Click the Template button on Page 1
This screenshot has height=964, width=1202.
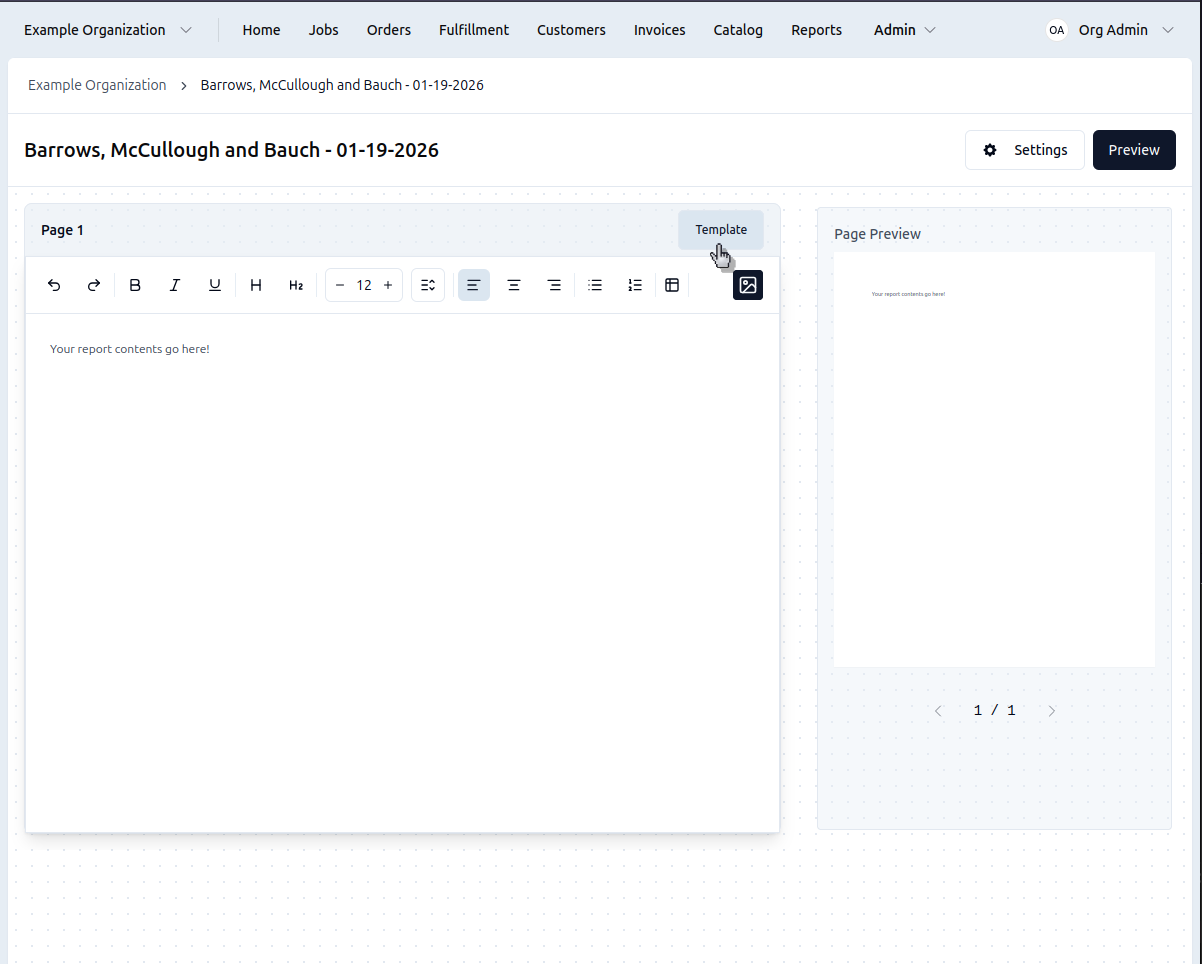coord(721,230)
